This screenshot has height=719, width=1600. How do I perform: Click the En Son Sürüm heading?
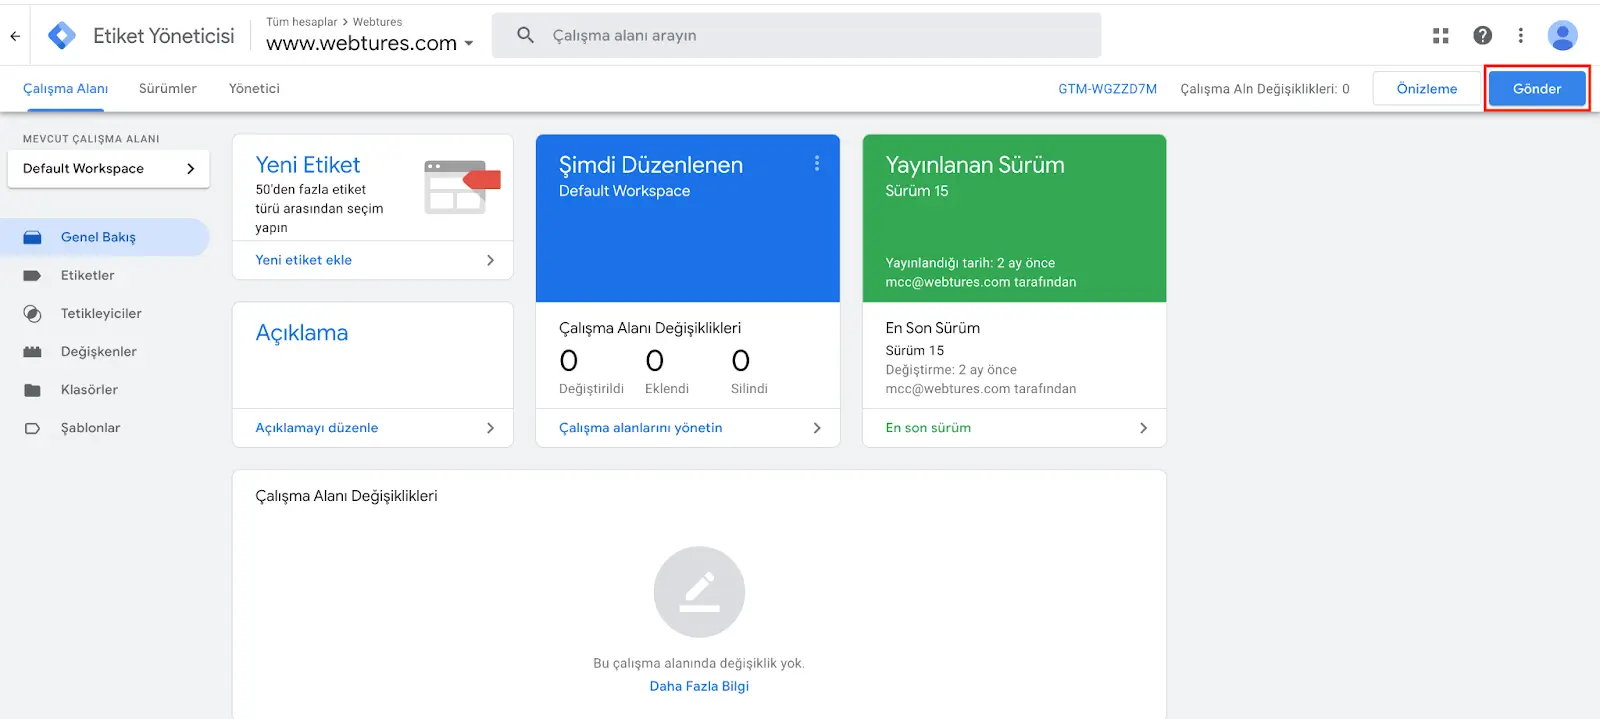click(932, 328)
